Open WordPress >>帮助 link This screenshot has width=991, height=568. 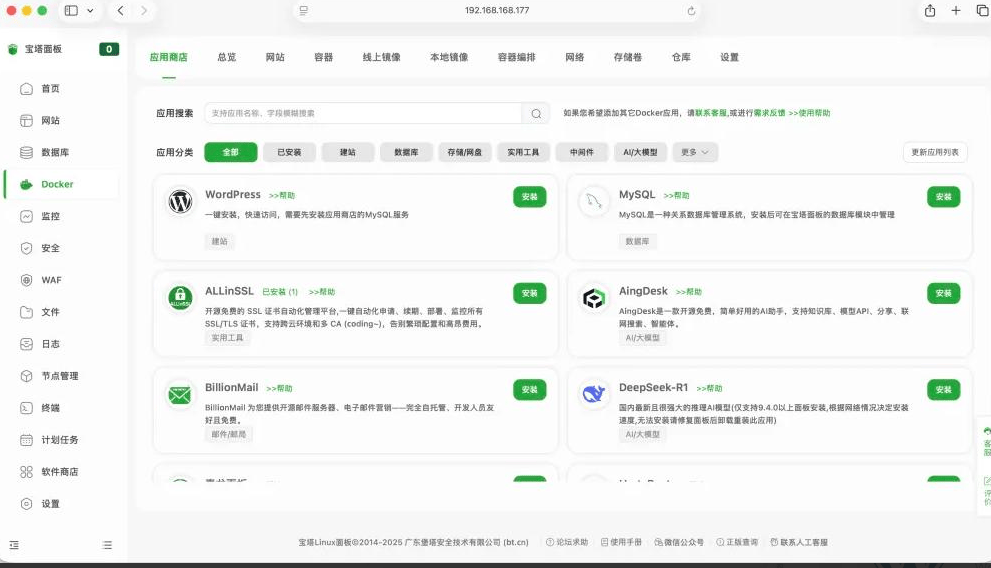click(282, 195)
